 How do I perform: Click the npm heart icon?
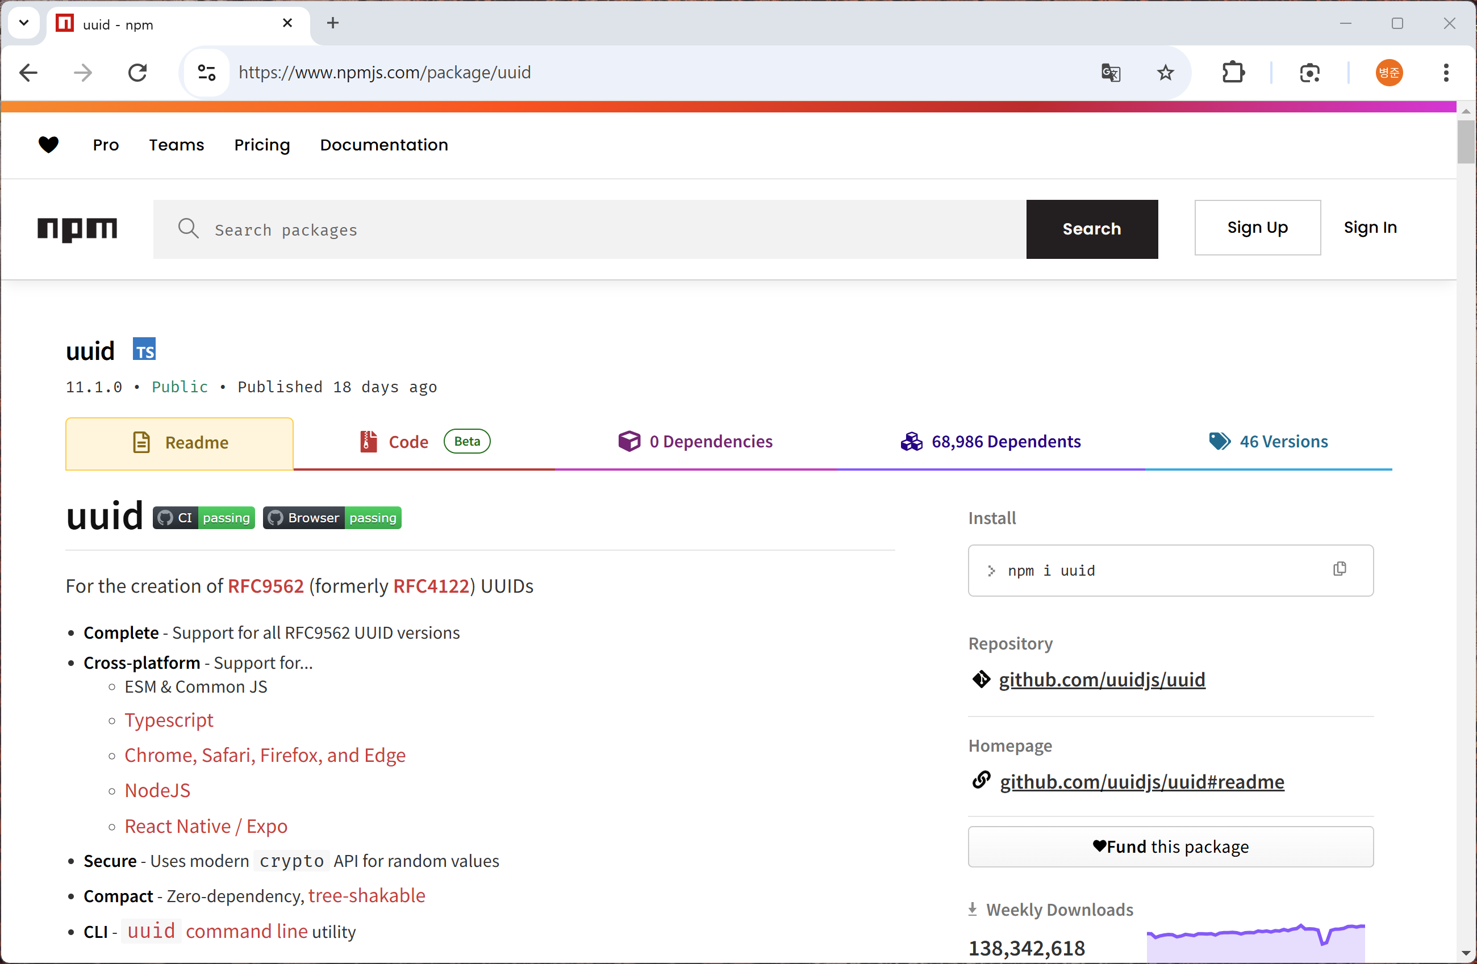click(x=48, y=145)
